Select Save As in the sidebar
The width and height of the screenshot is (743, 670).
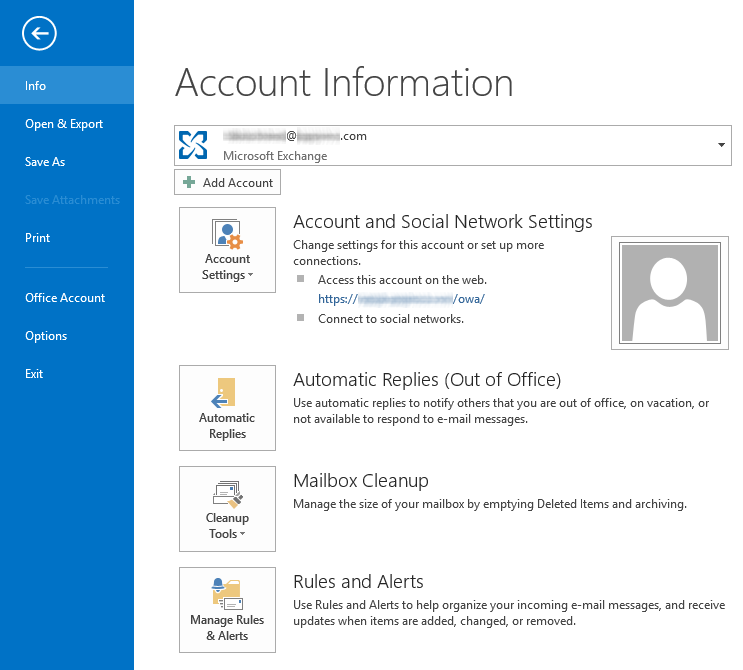(x=45, y=162)
